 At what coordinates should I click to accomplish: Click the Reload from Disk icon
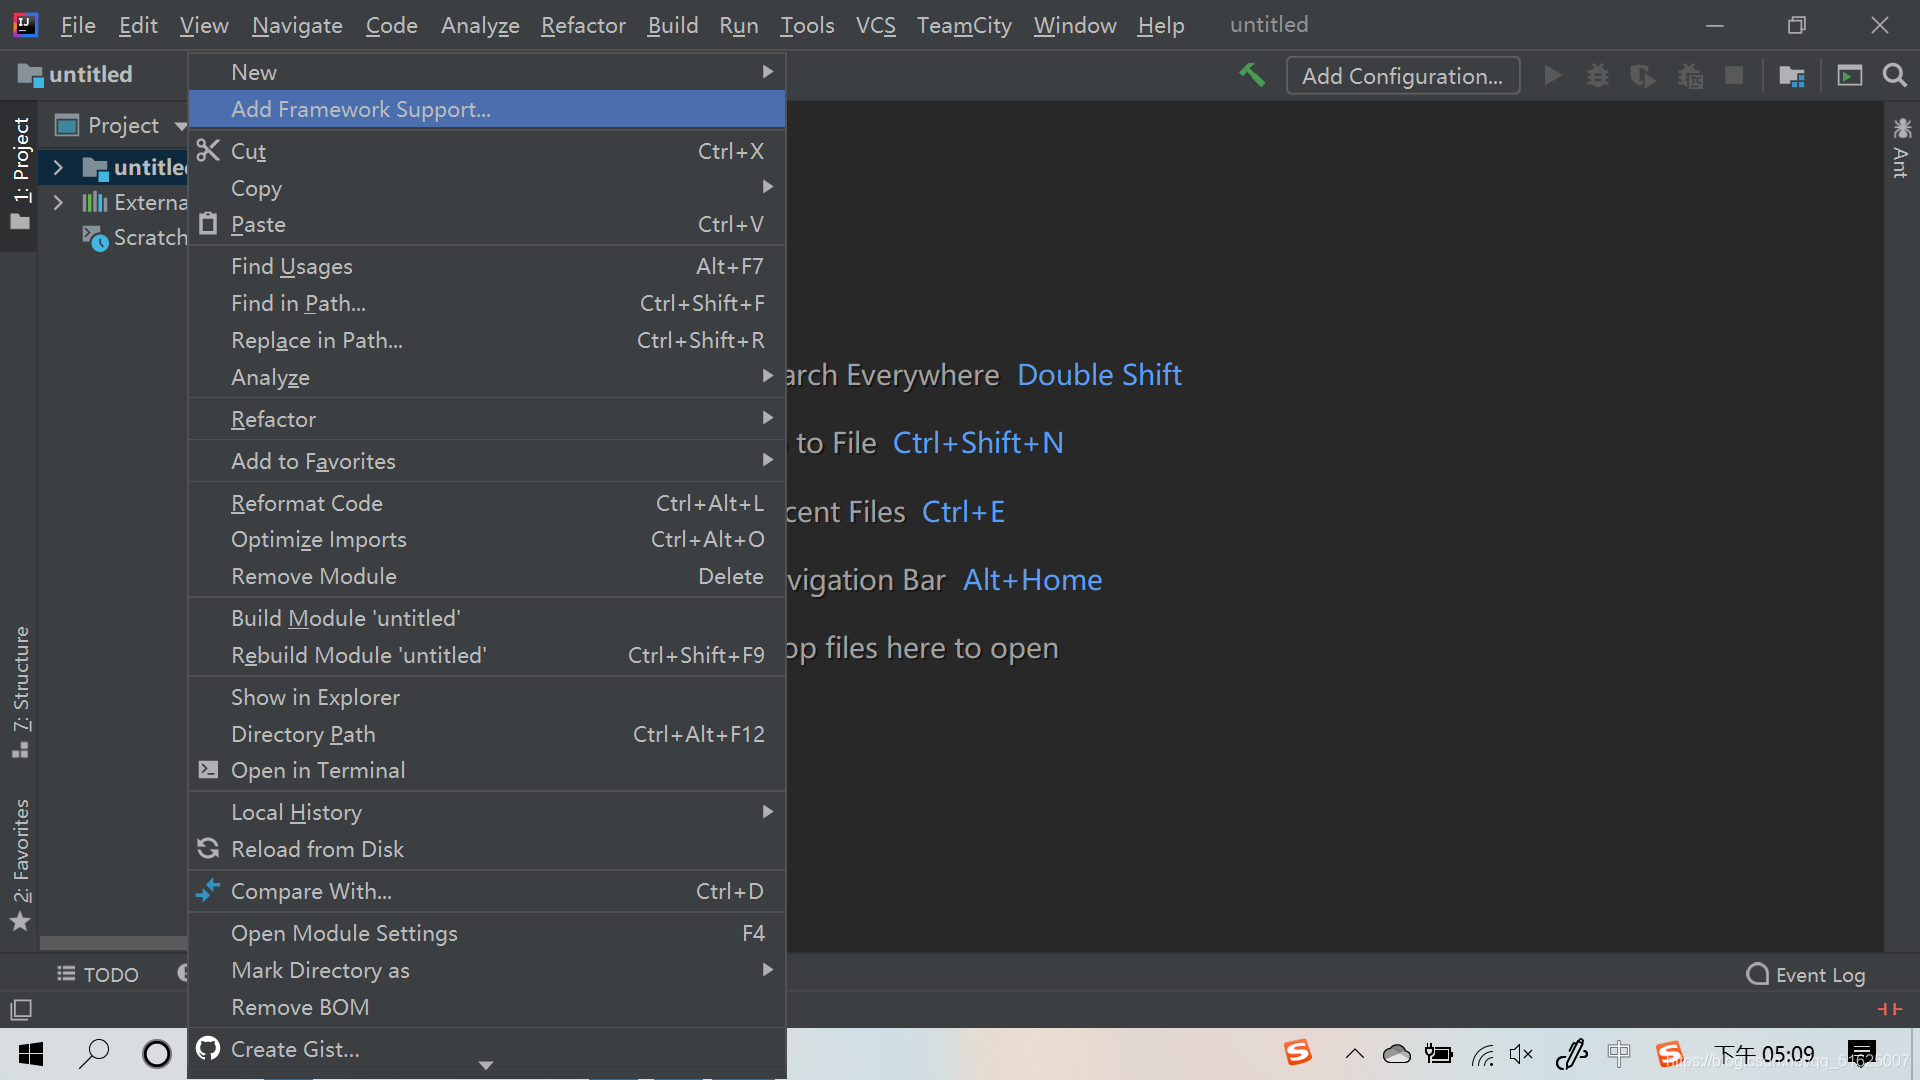click(208, 849)
